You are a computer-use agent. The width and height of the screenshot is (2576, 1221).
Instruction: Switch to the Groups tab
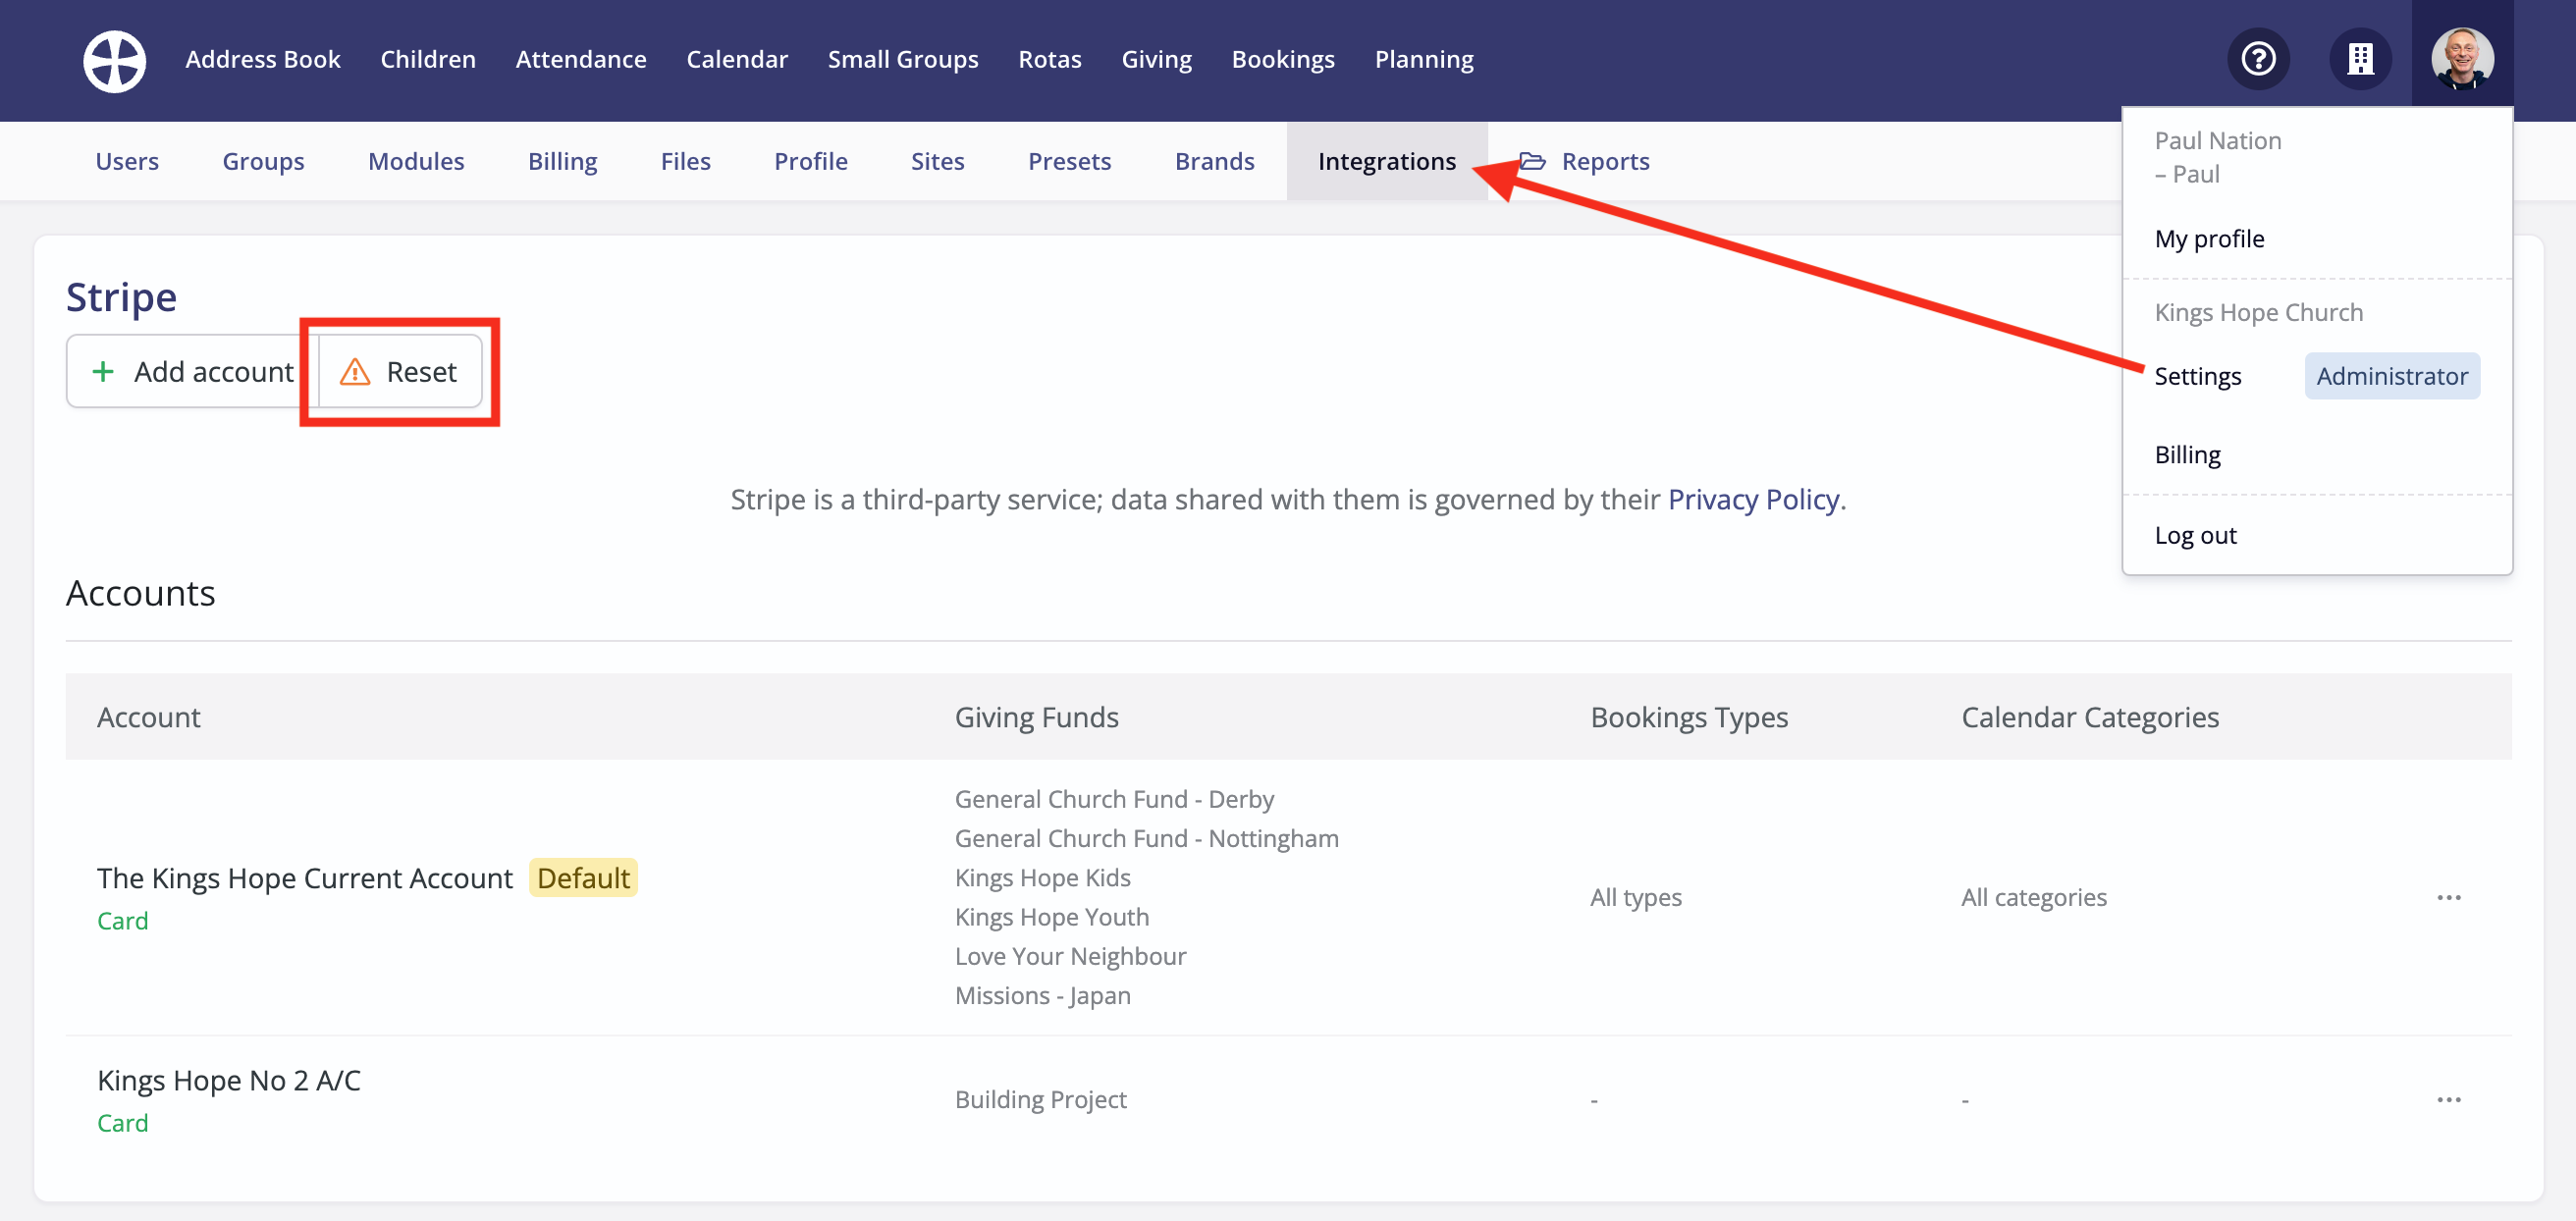(263, 161)
